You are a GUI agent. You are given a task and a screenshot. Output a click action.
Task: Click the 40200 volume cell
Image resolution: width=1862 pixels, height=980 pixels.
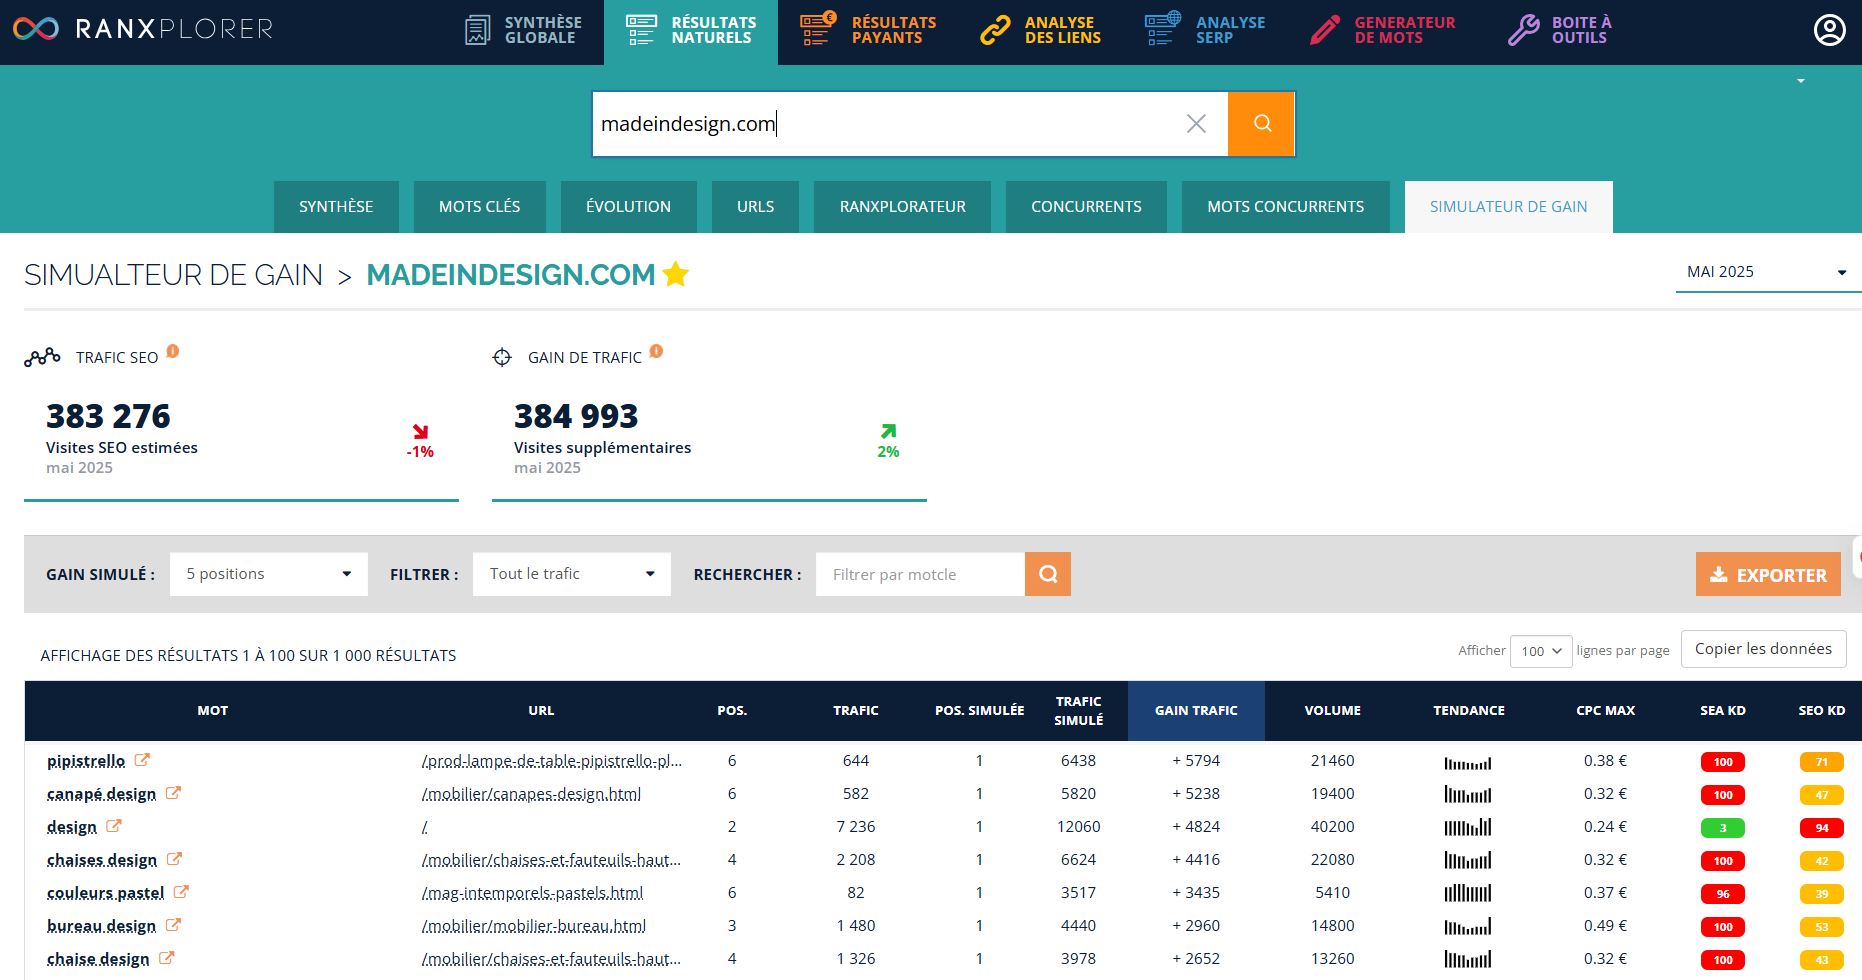tap(1333, 827)
